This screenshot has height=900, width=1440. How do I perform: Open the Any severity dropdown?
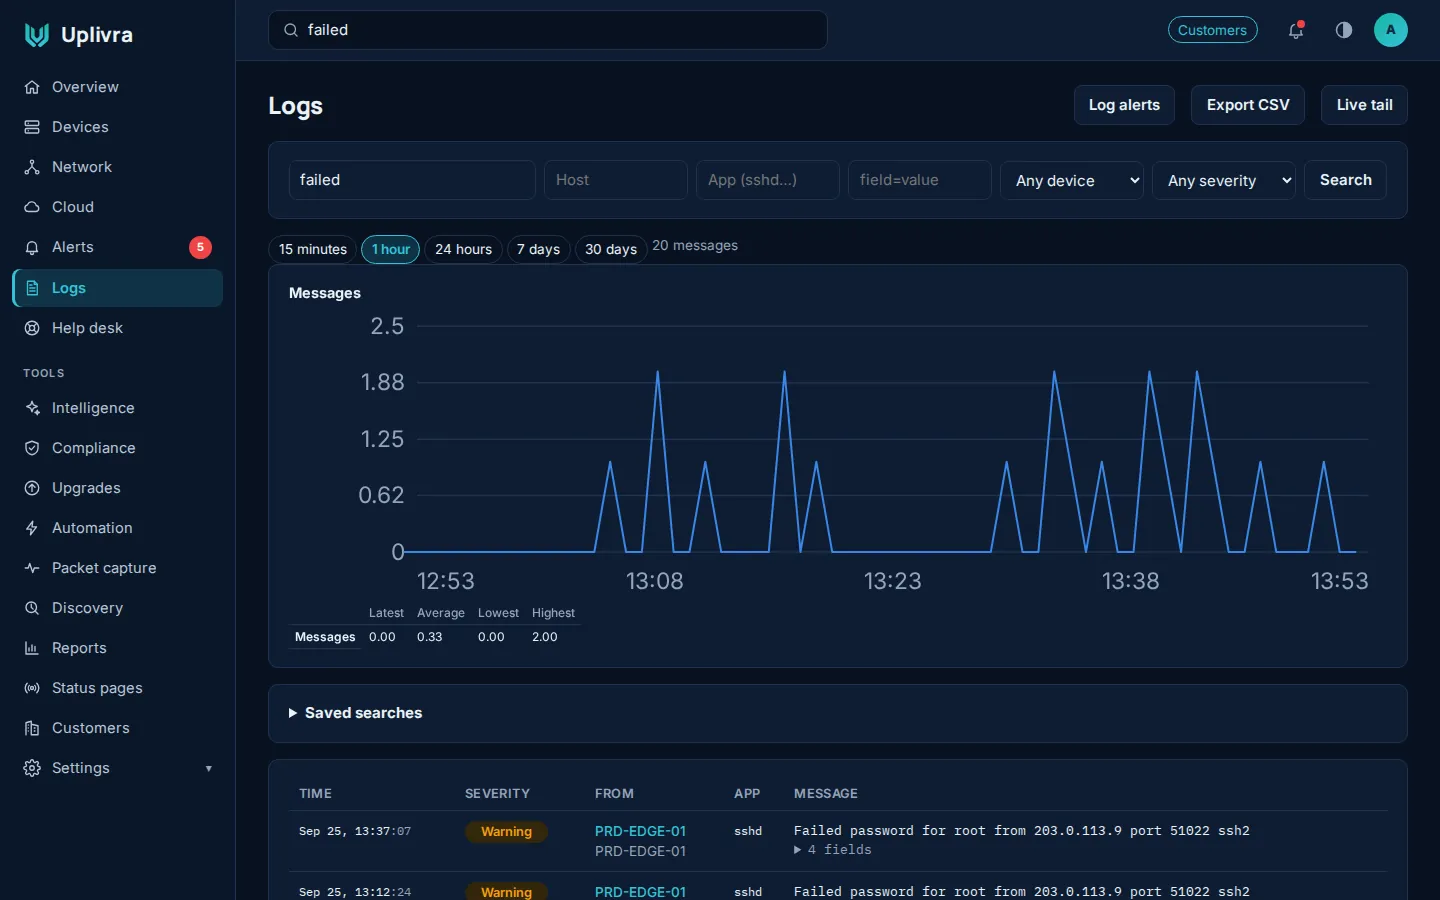[x=1224, y=180]
